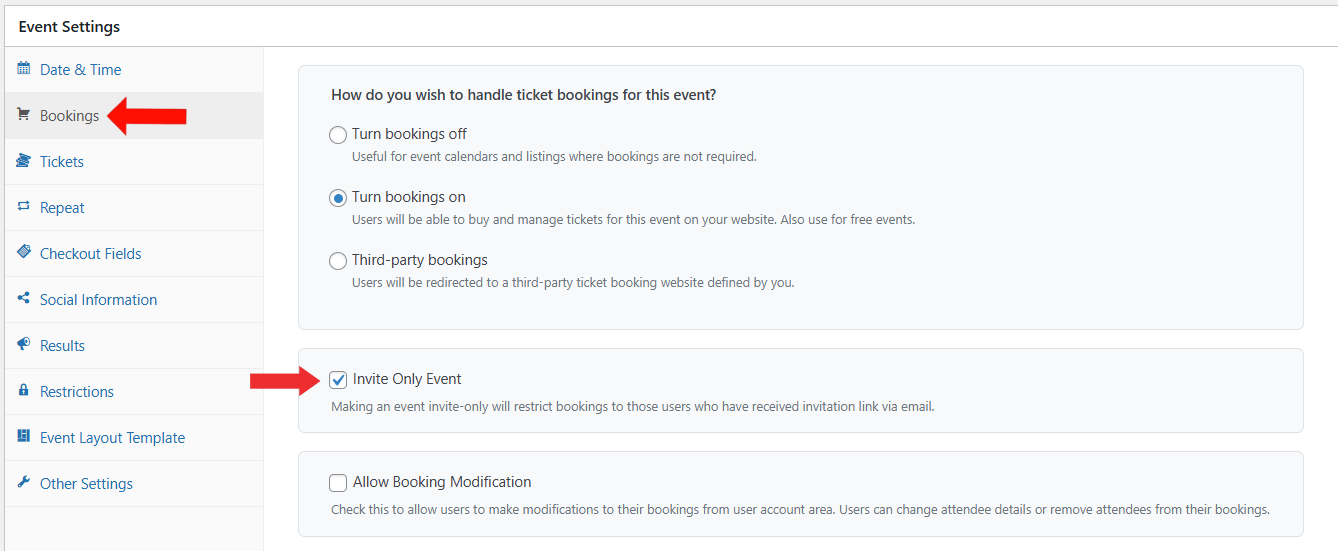Click the cart icon beside Bookings

(x=24, y=115)
